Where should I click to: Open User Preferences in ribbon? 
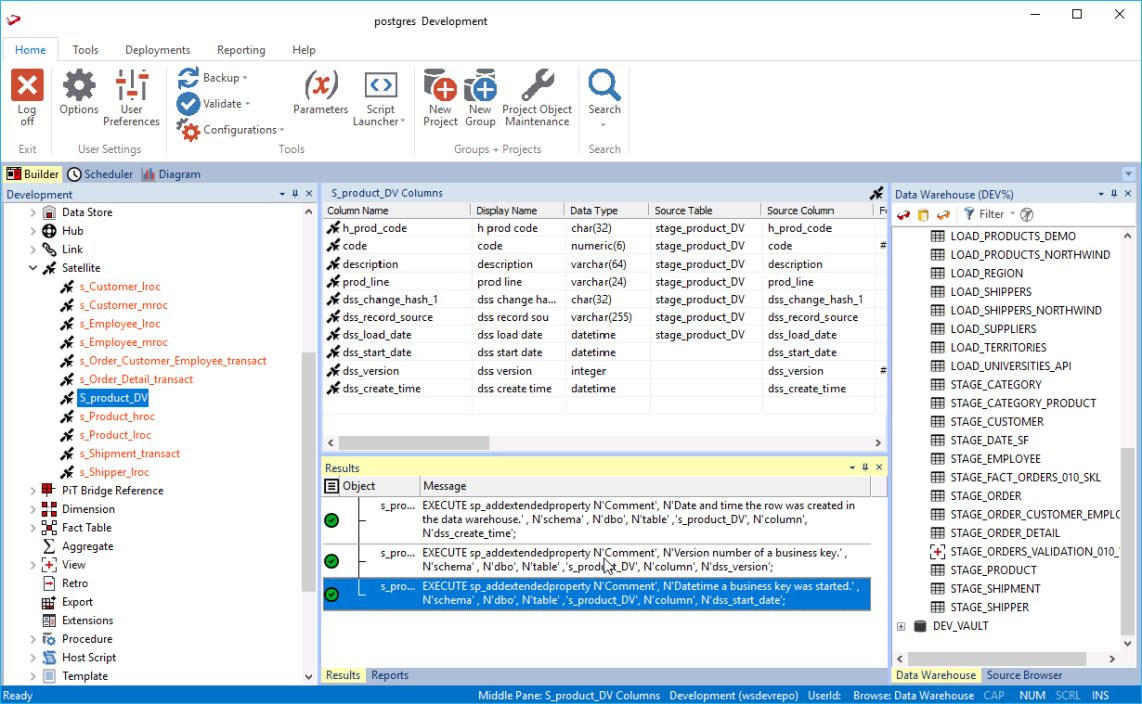click(x=131, y=88)
